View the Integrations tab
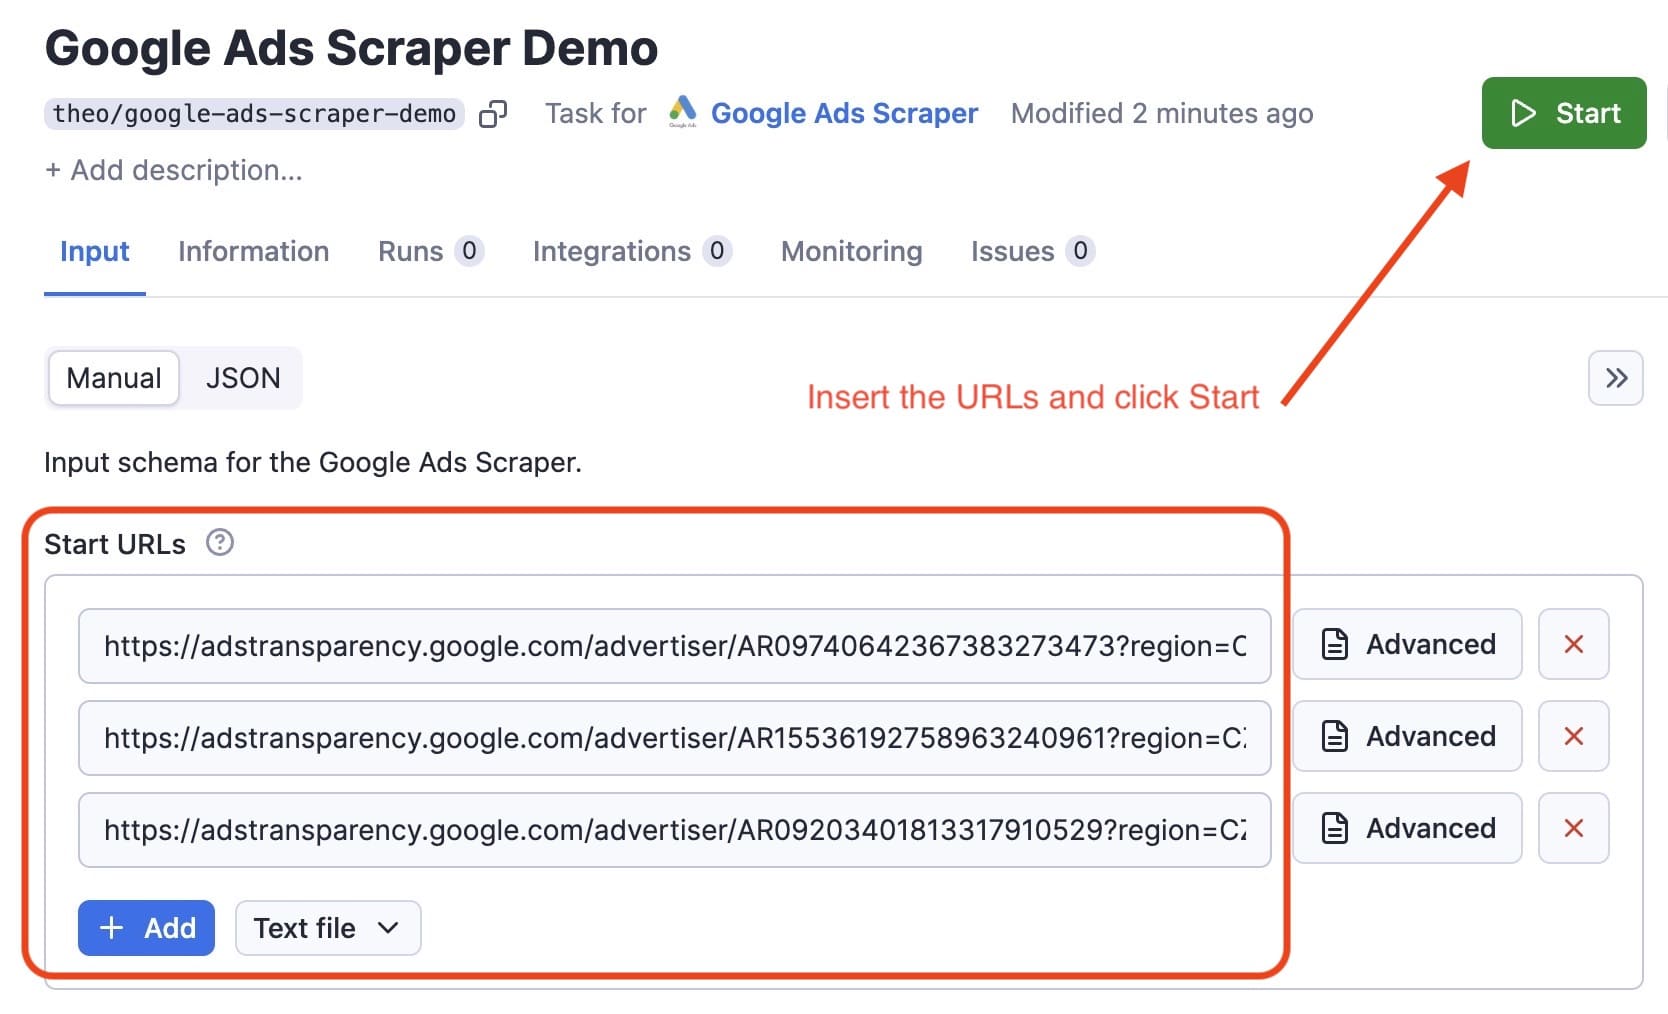The image size is (1668, 1014). point(612,251)
